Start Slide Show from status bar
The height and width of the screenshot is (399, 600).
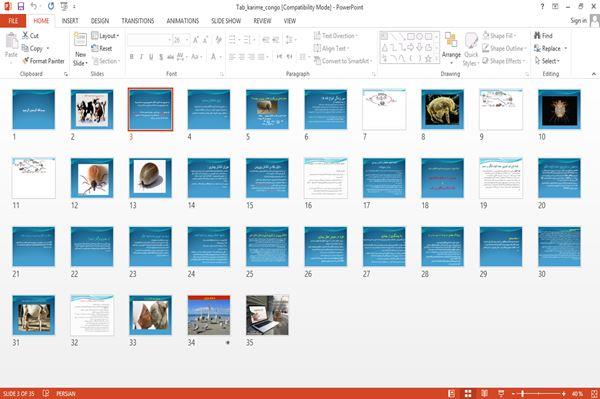(501, 393)
